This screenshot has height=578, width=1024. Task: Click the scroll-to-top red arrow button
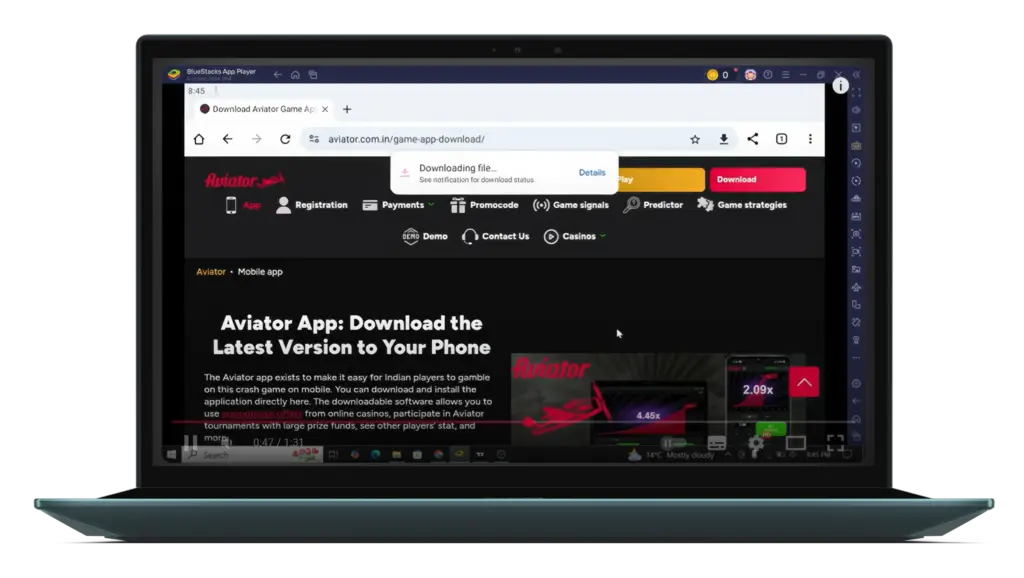click(804, 381)
